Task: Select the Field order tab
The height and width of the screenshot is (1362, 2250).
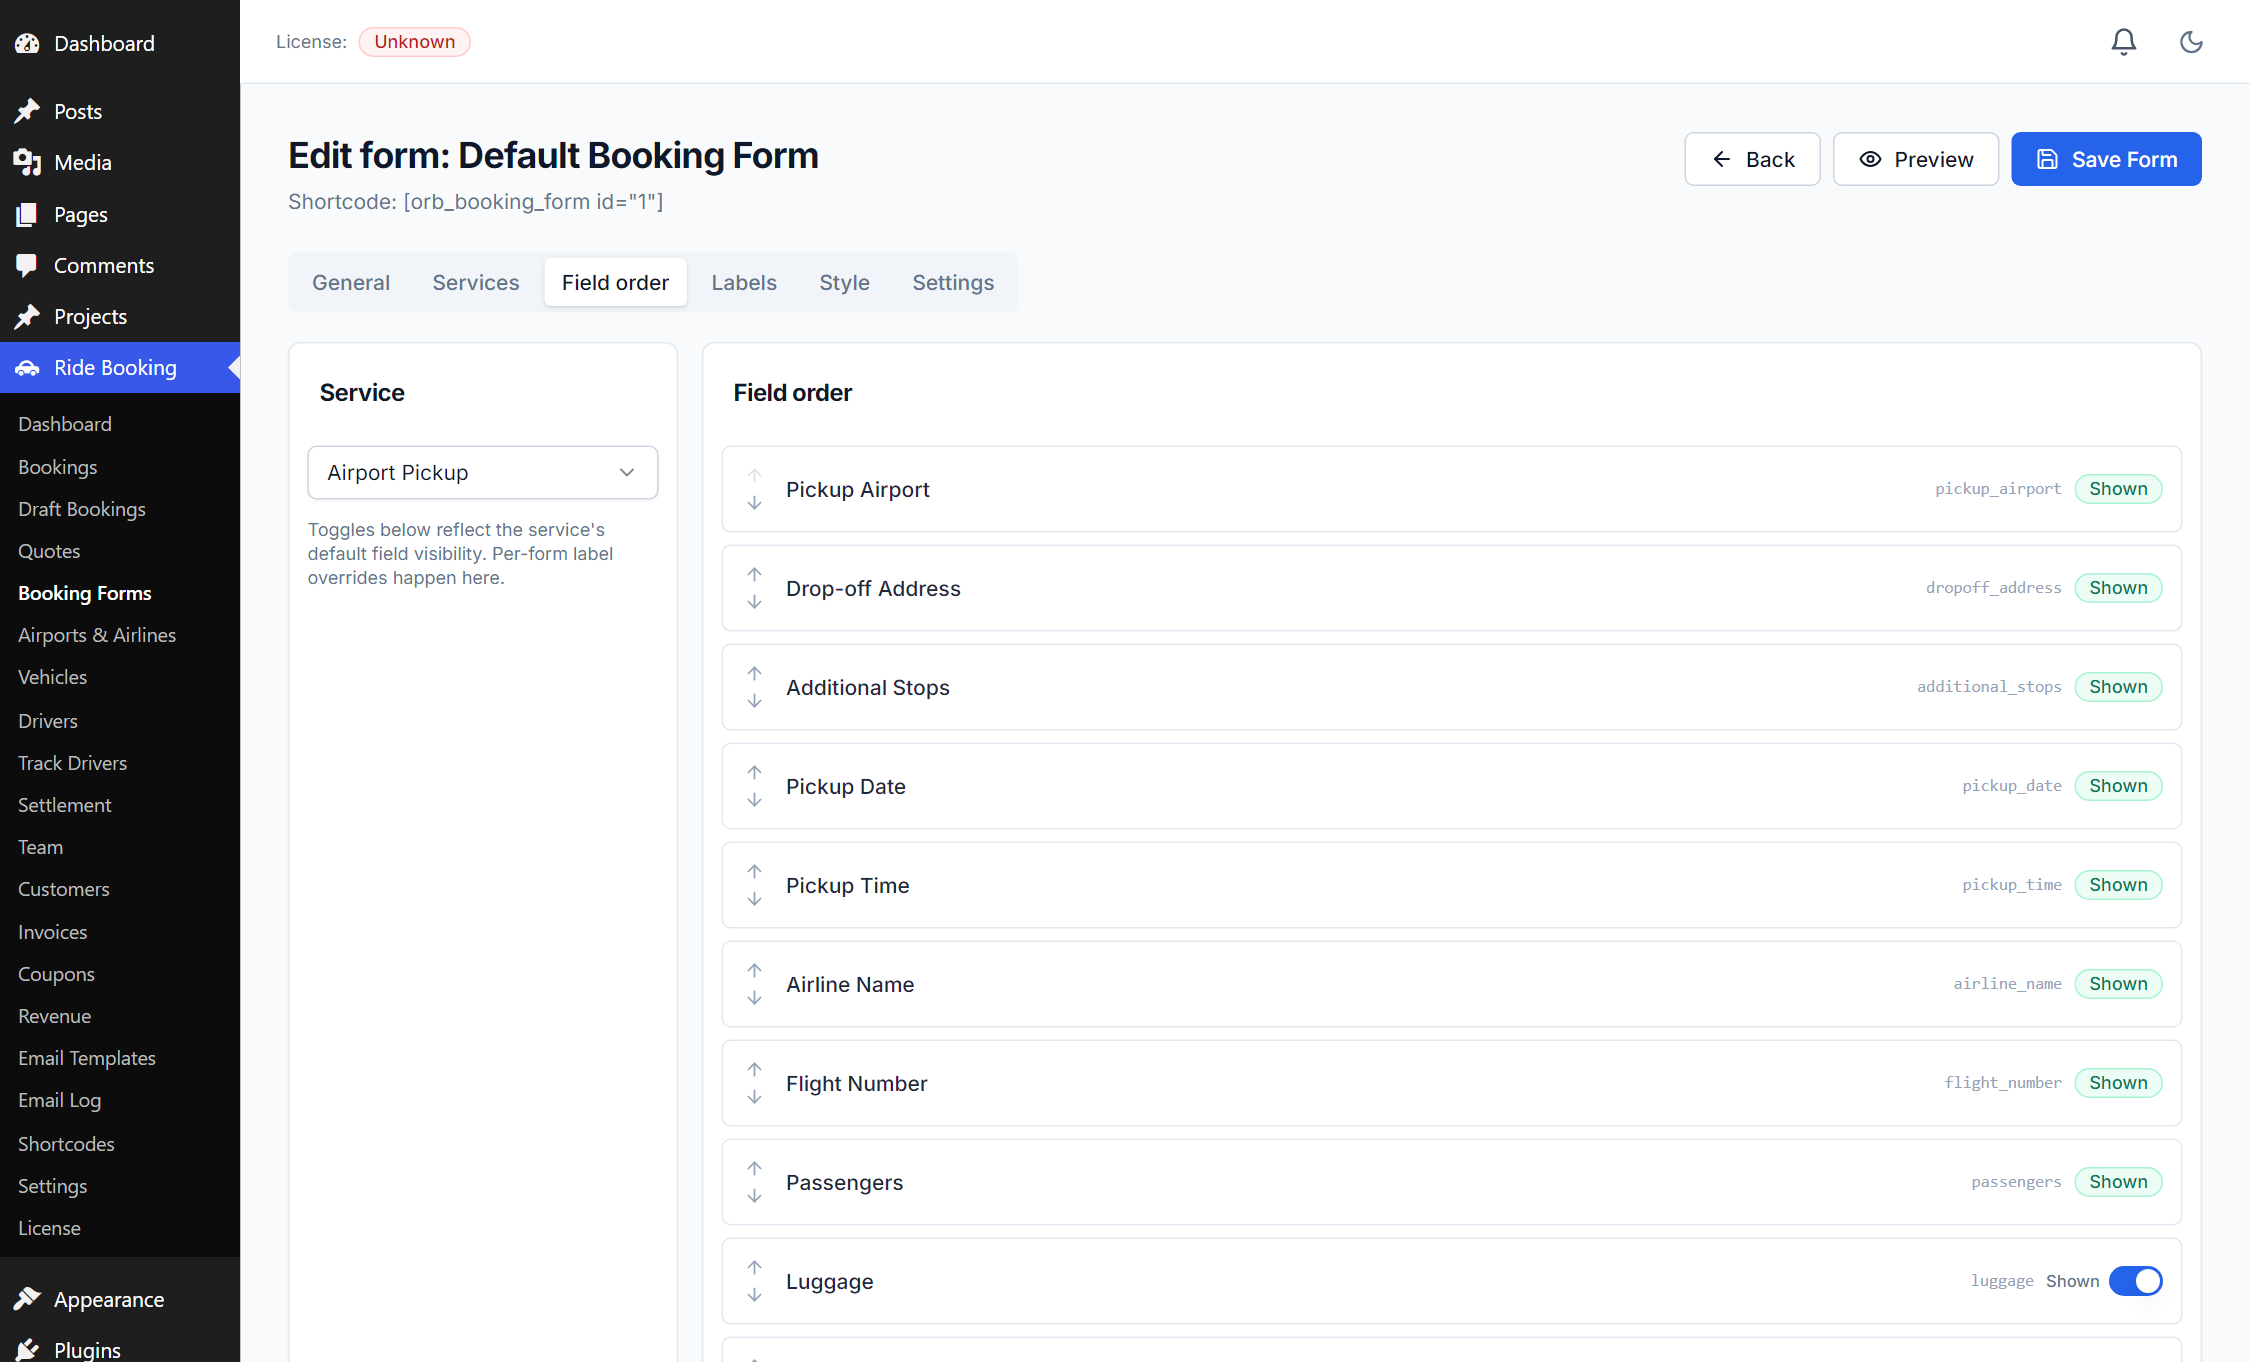Action: coord(615,282)
